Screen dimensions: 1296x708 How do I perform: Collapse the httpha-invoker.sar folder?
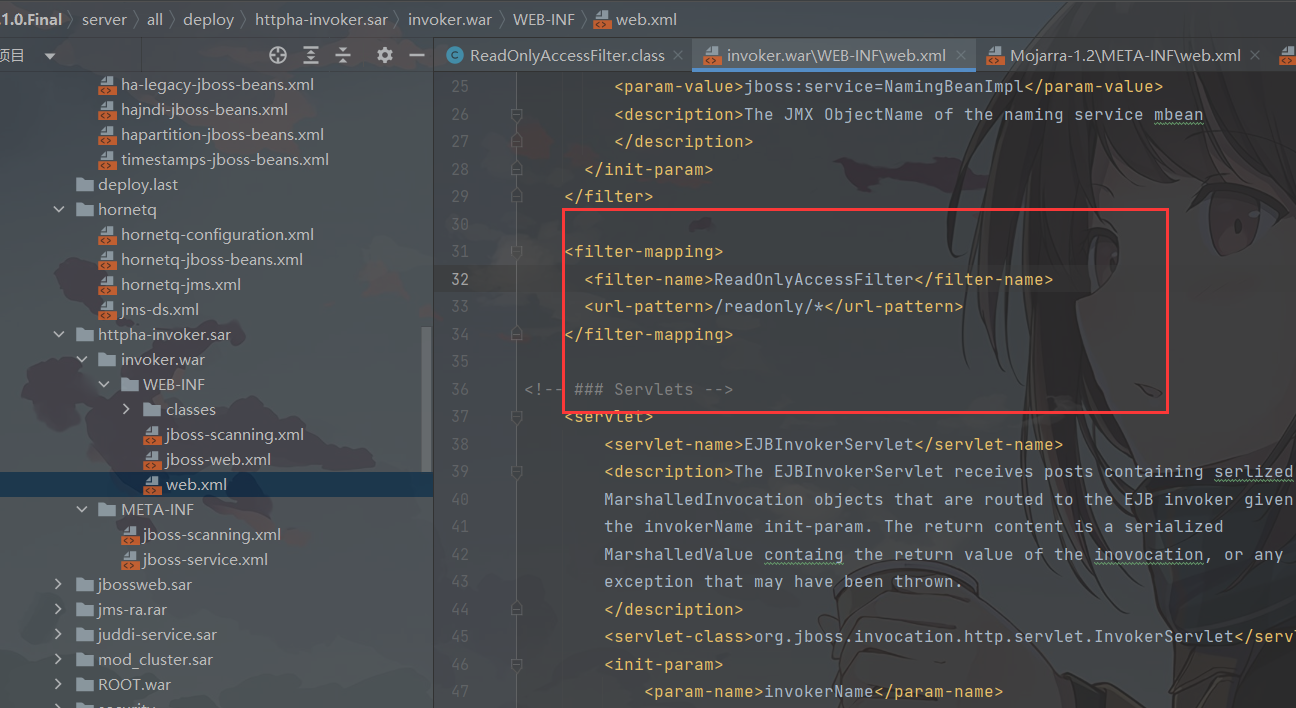[x=59, y=335]
